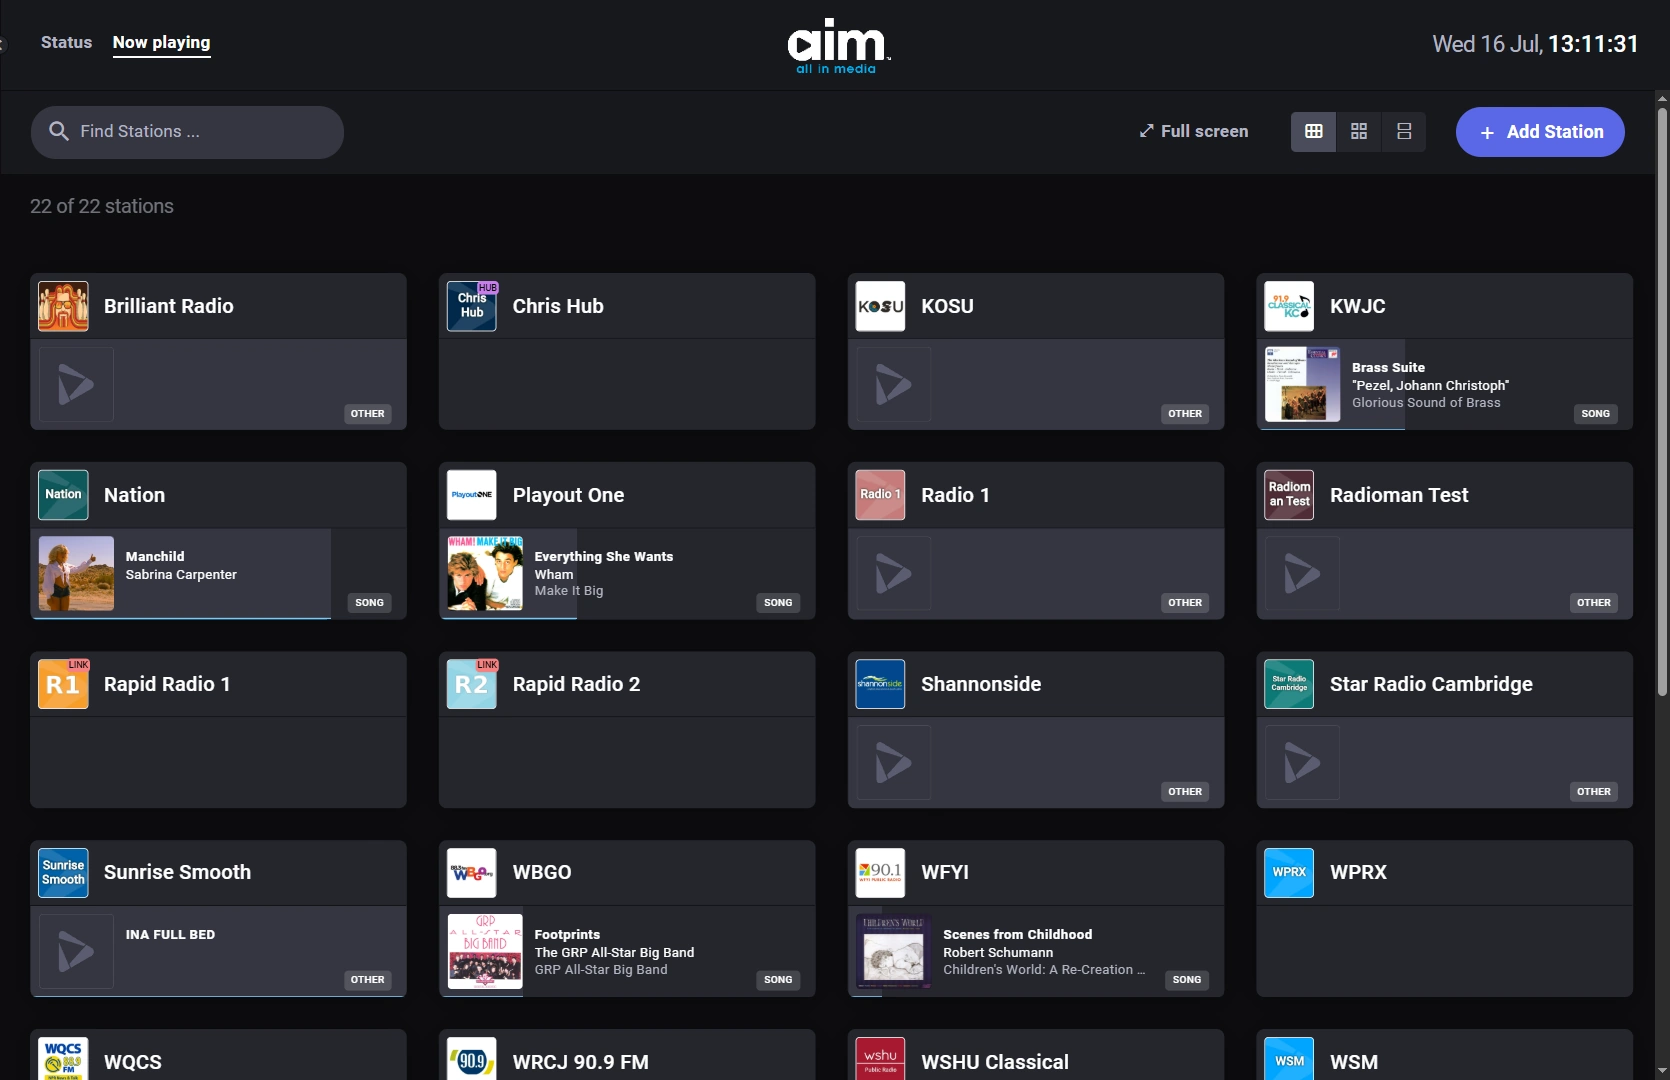Viewport: 1670px width, 1080px height.
Task: Click the Playout One station logo
Action: pyautogui.click(x=472, y=495)
